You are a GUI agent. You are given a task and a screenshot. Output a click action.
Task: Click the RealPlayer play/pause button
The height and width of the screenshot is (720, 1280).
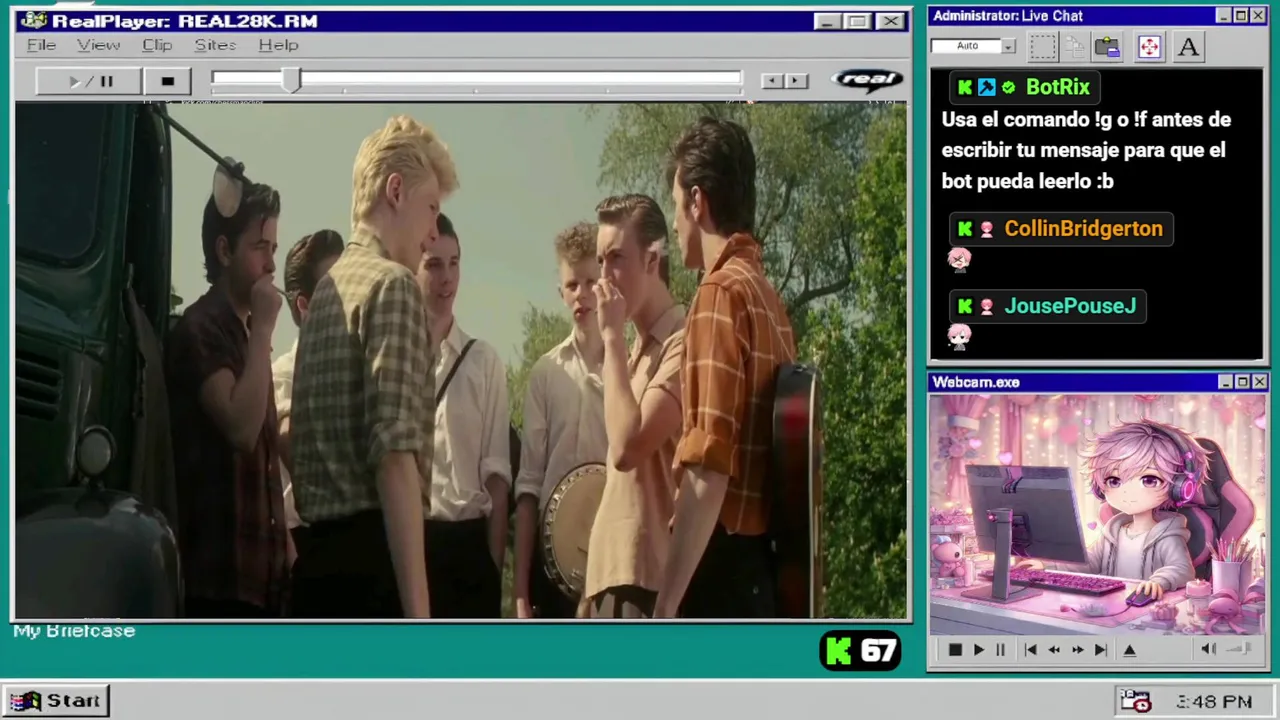(89, 81)
